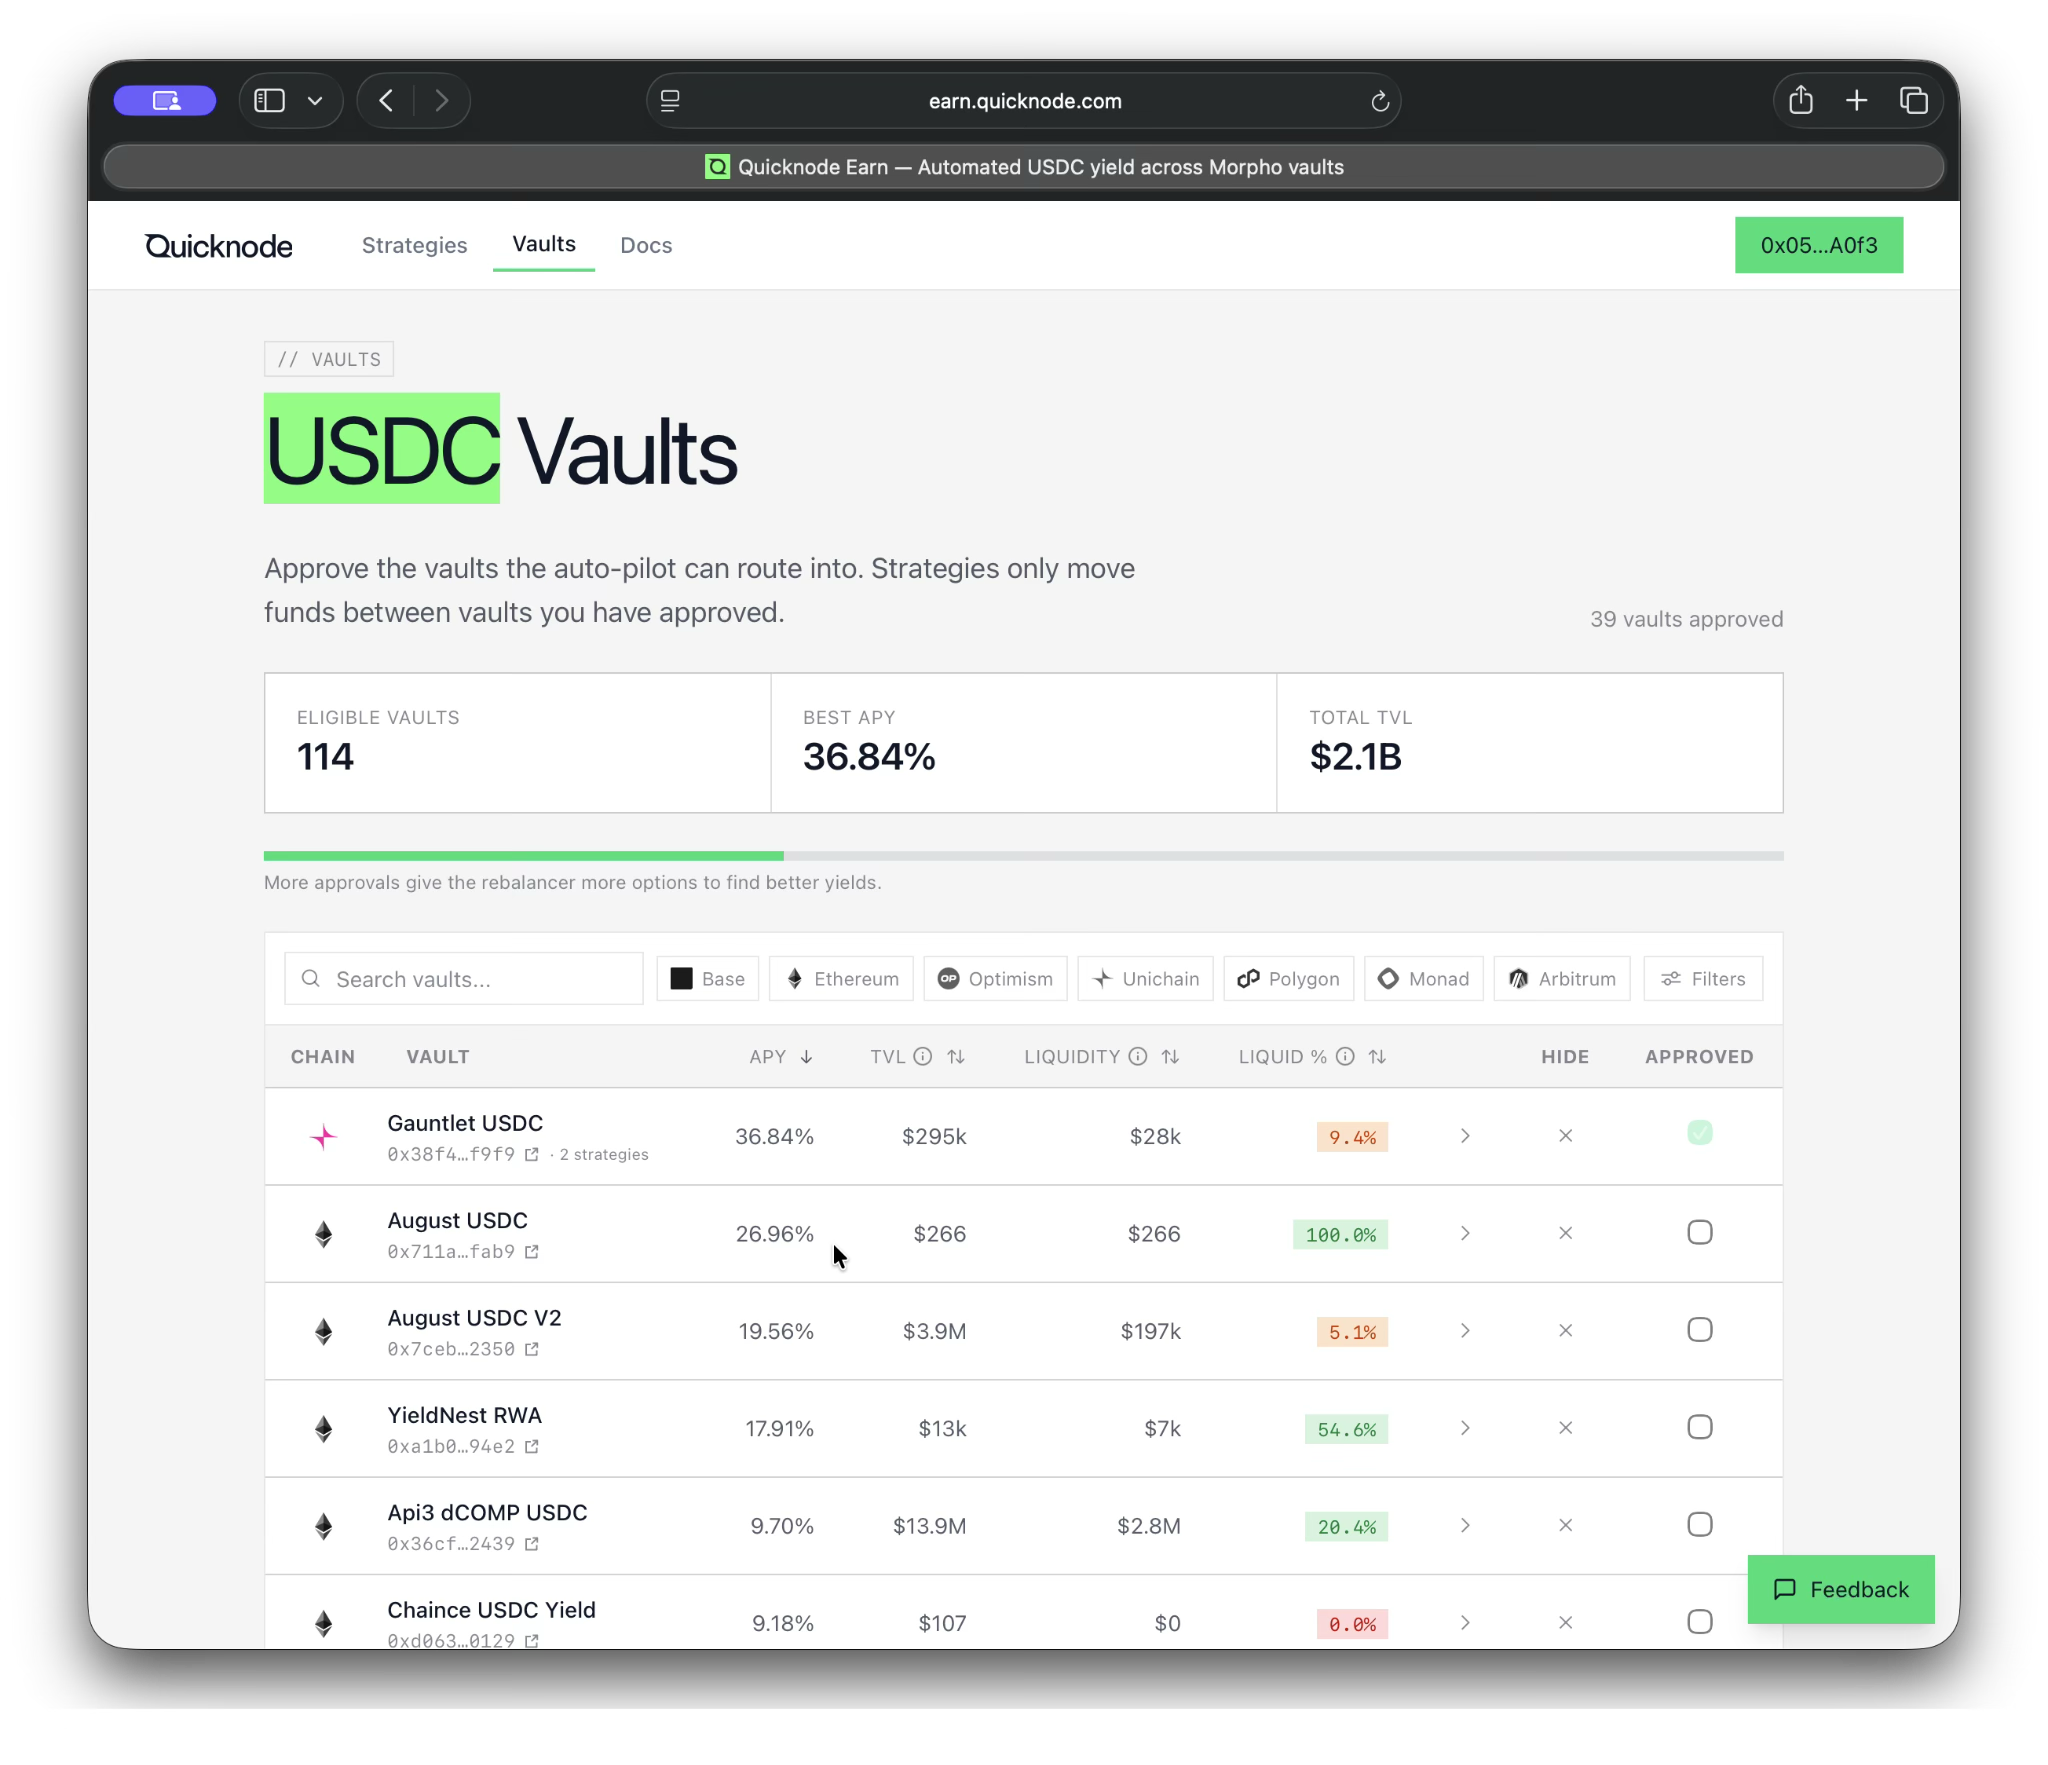Hide the YieldNest RWA vault
The height and width of the screenshot is (1765, 2048).
coord(1565,1428)
